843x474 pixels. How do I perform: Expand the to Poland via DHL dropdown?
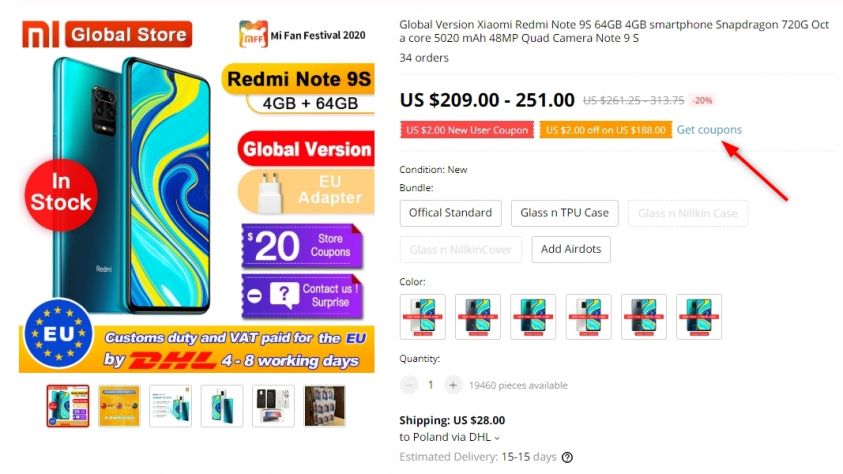click(x=450, y=437)
